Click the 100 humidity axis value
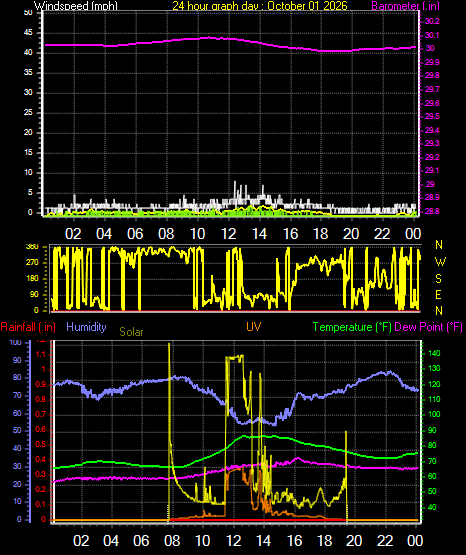This screenshot has height=555, width=466. tap(16, 343)
